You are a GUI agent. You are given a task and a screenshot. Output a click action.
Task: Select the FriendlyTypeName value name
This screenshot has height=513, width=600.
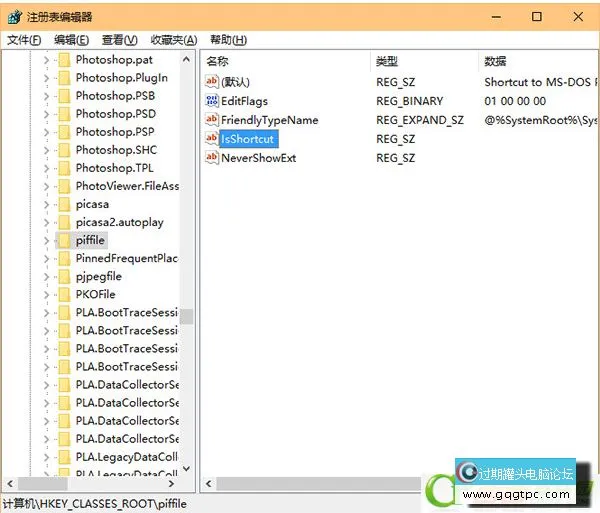[269, 120]
